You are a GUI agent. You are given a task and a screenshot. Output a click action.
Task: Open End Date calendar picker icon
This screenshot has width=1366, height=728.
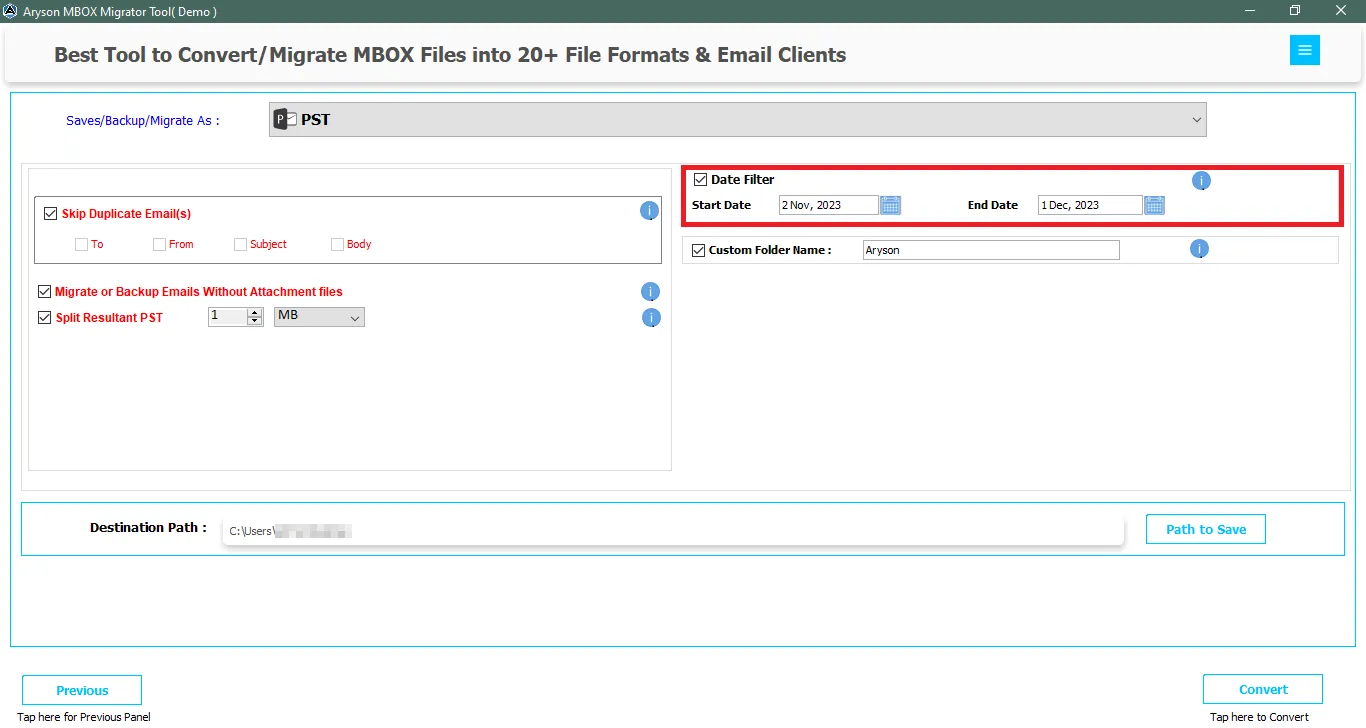(x=1154, y=205)
